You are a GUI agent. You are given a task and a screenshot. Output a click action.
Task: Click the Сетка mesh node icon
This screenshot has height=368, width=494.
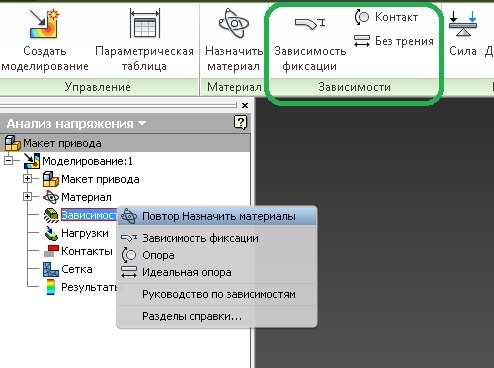51,269
